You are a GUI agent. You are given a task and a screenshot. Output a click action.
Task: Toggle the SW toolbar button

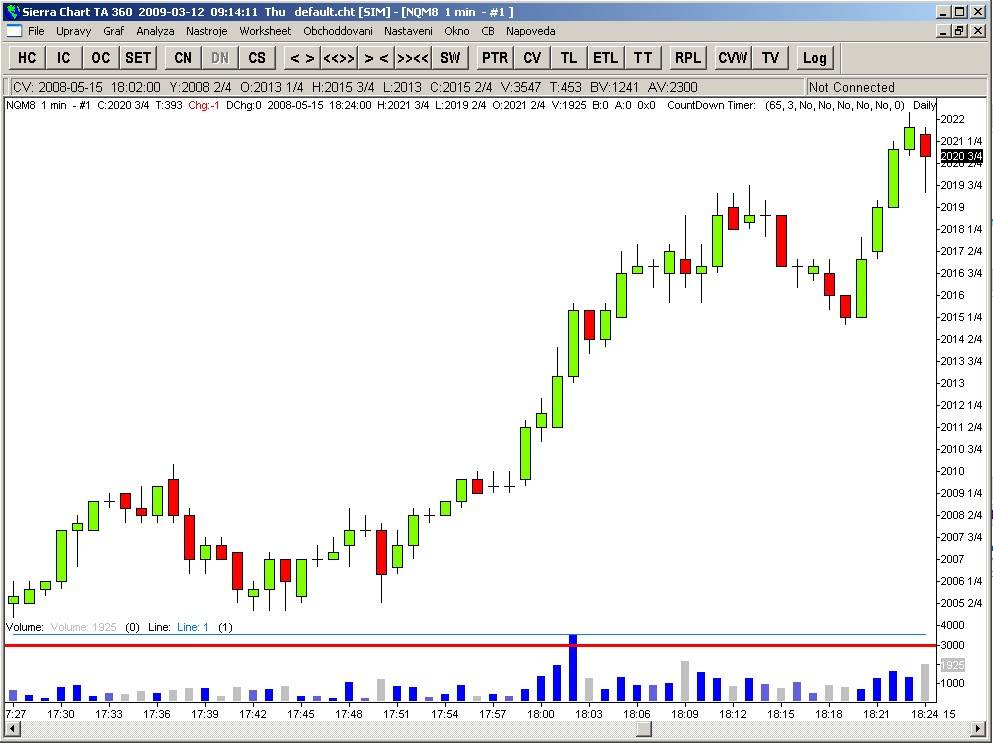[450, 58]
